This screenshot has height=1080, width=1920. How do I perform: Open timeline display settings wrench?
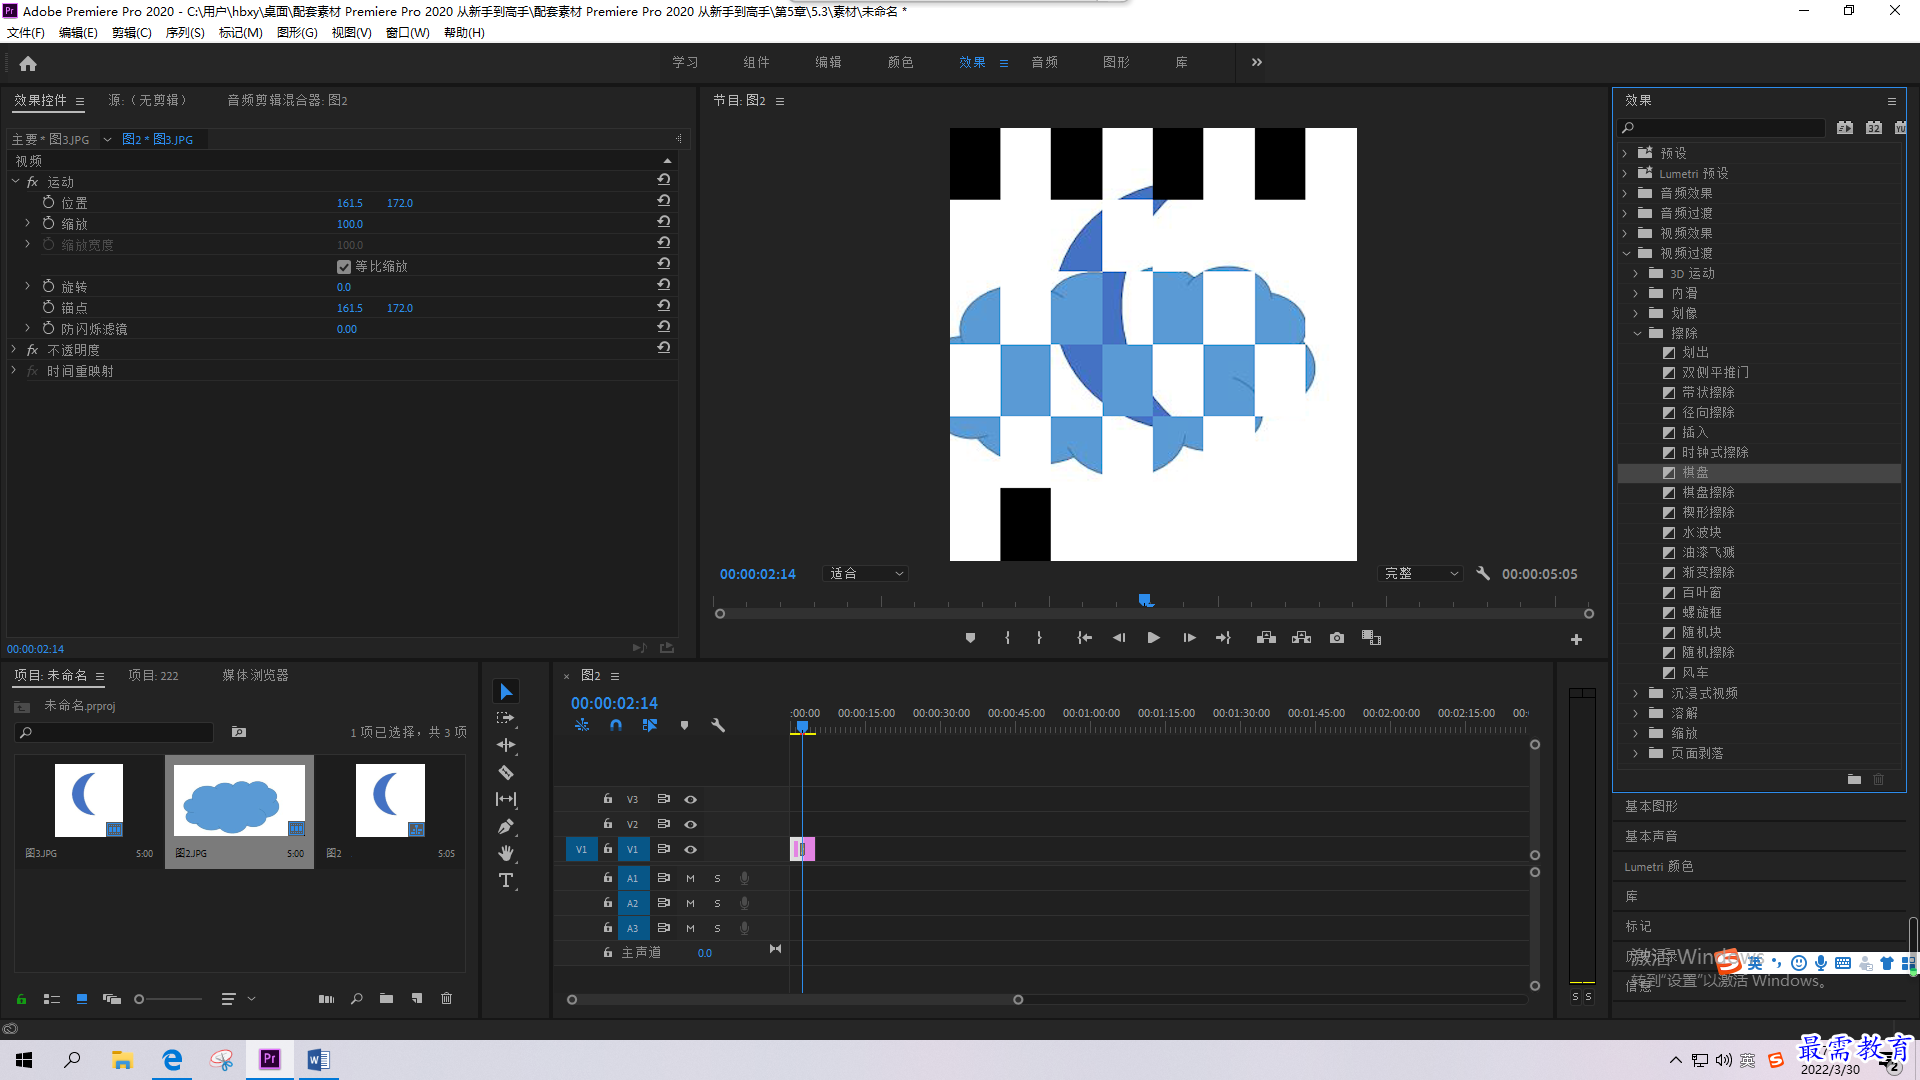tap(718, 726)
